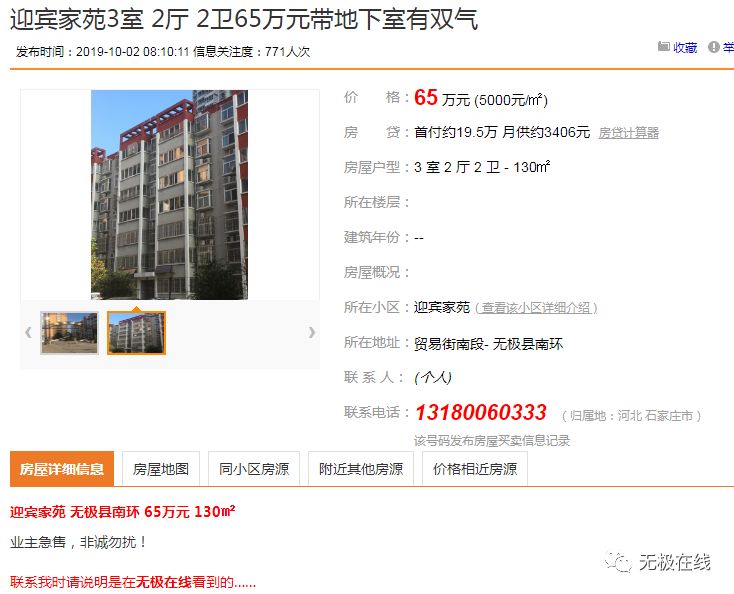734x594 pixels.
Task: Click the 迎宾家苑 community name
Action: pyautogui.click(x=442, y=307)
